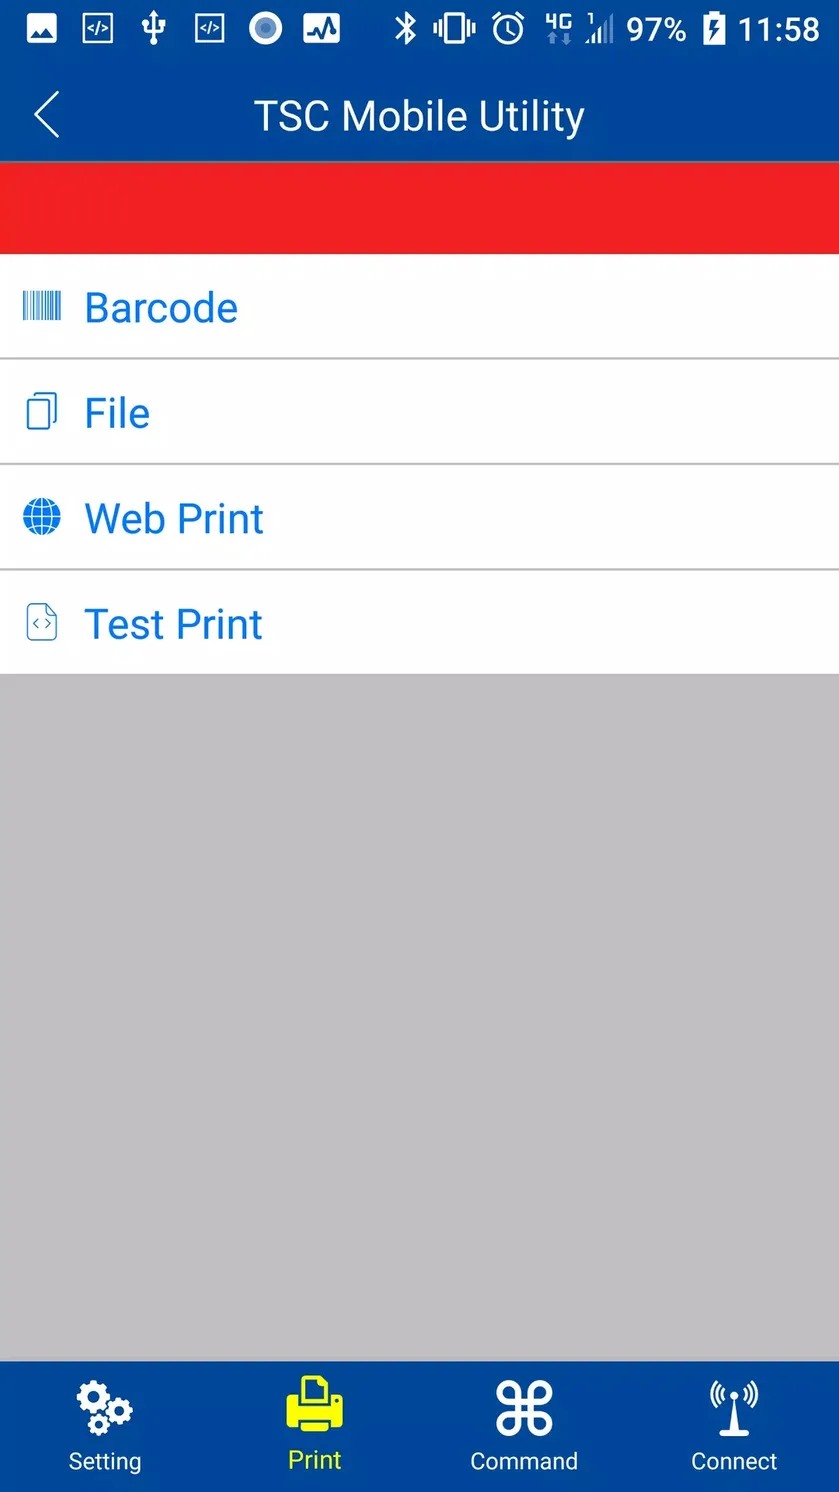Open the Barcode menu entry

click(419, 306)
